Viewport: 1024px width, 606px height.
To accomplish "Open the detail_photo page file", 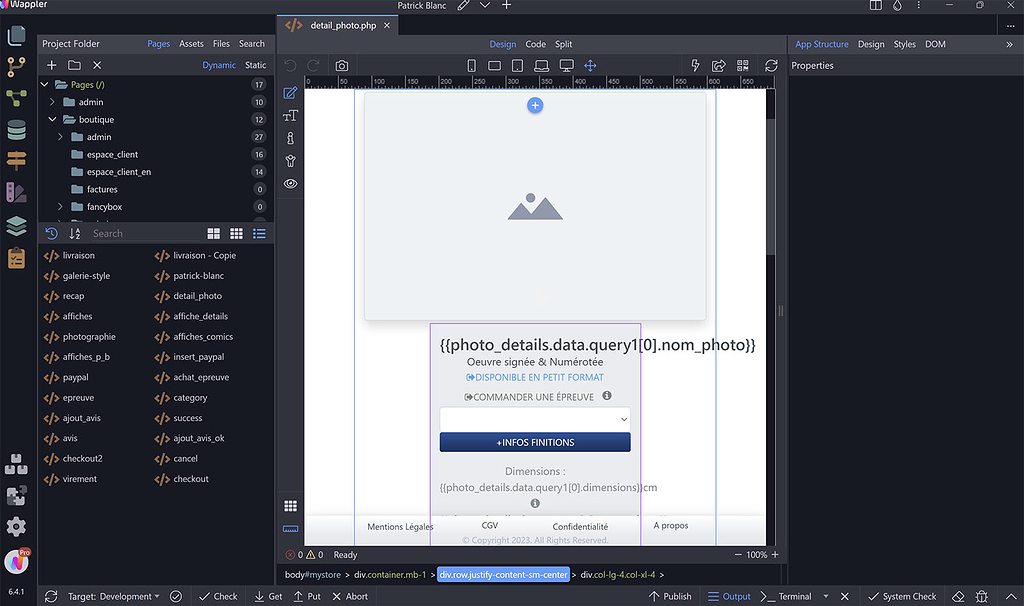I will [189, 296].
